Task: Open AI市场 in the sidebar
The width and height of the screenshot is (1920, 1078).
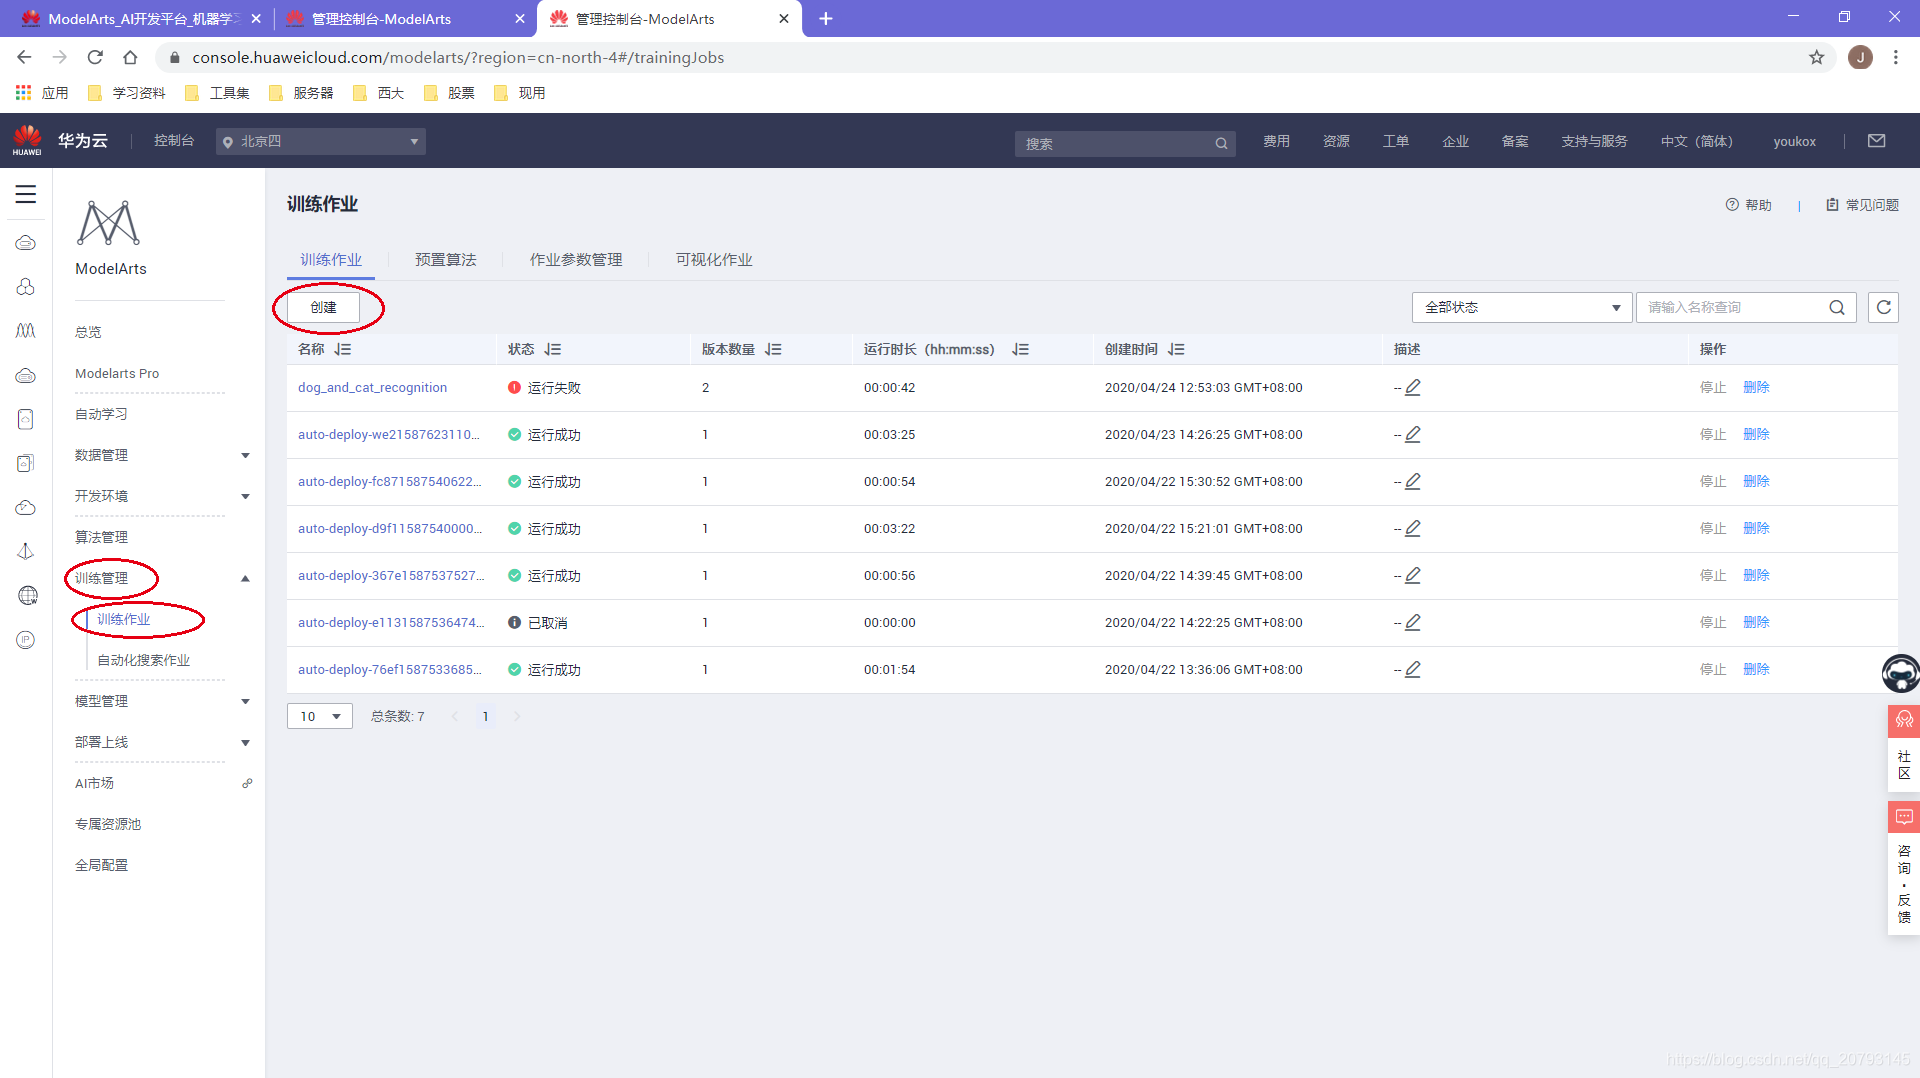Action: 94,783
